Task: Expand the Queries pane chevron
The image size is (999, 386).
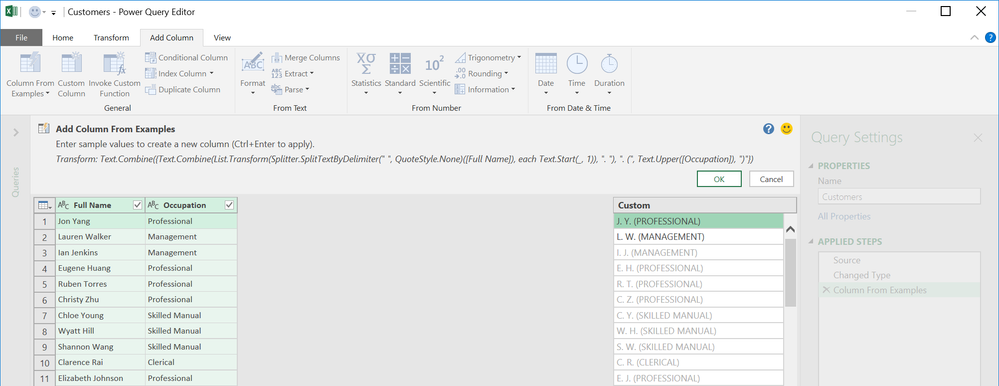Action: (x=16, y=132)
